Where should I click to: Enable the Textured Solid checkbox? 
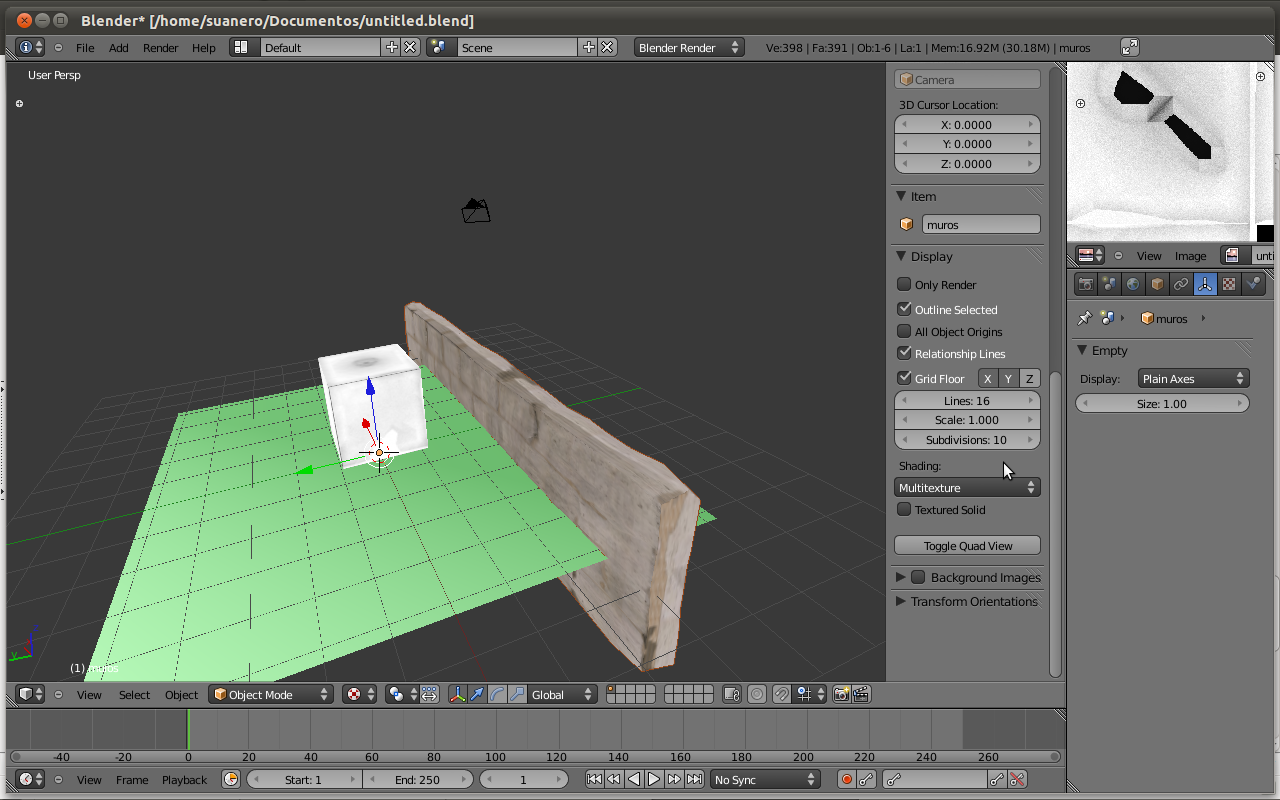pos(904,509)
